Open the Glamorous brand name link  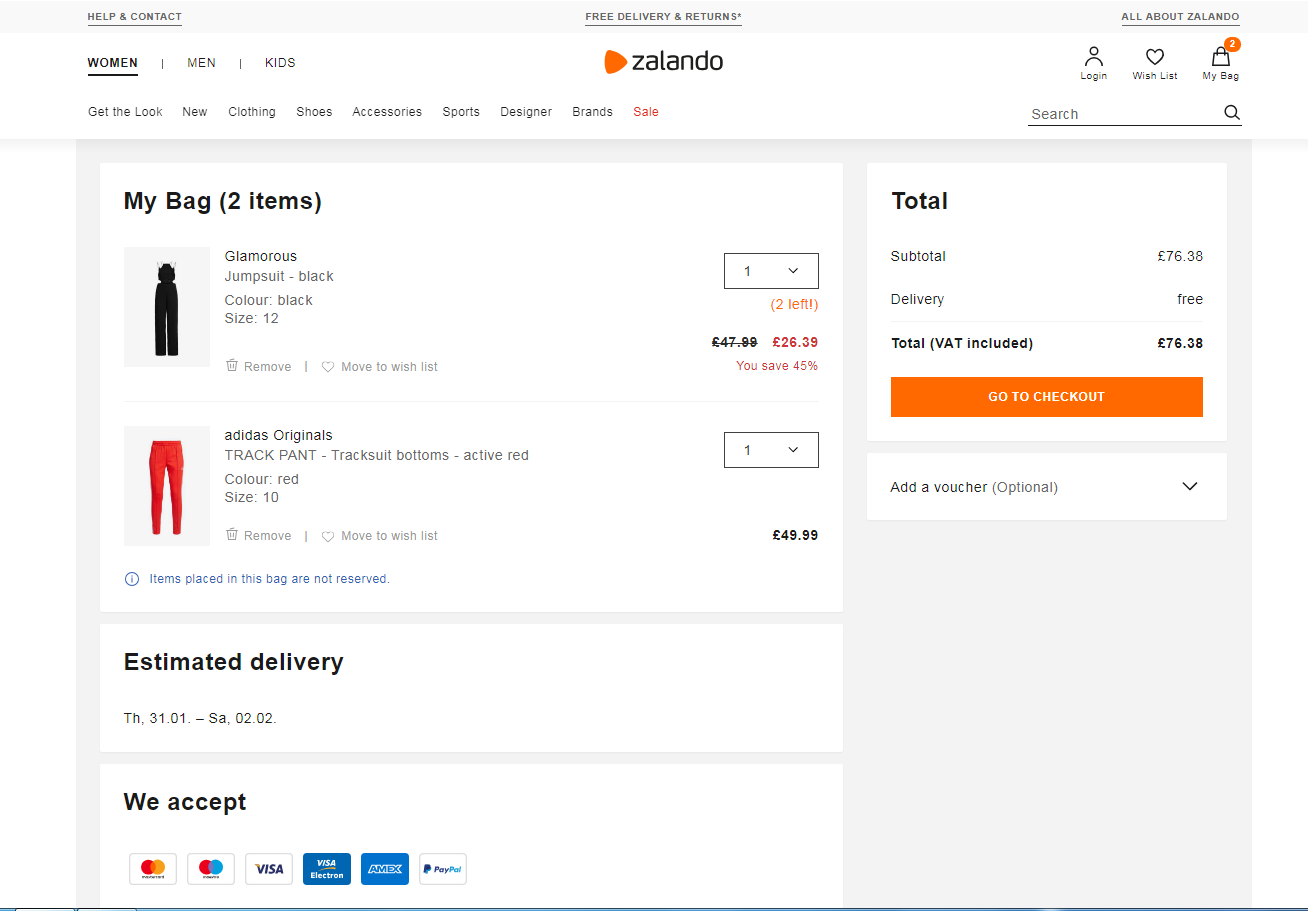261,256
